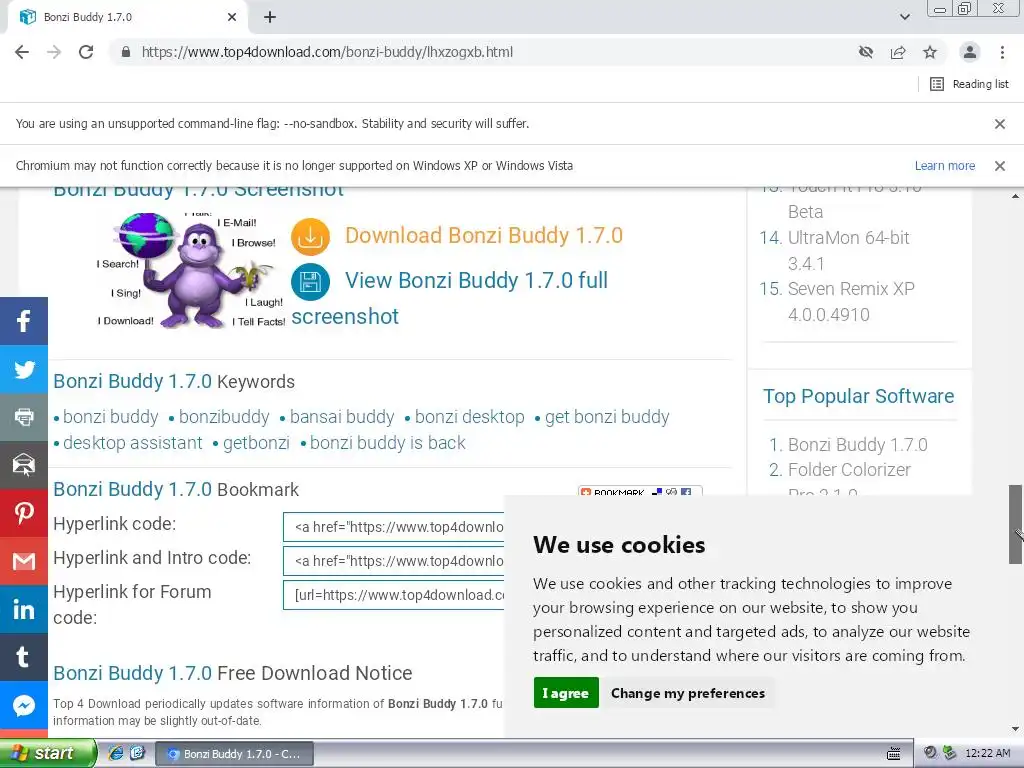Open the profile avatar icon
The width and height of the screenshot is (1024, 768).
970,52
